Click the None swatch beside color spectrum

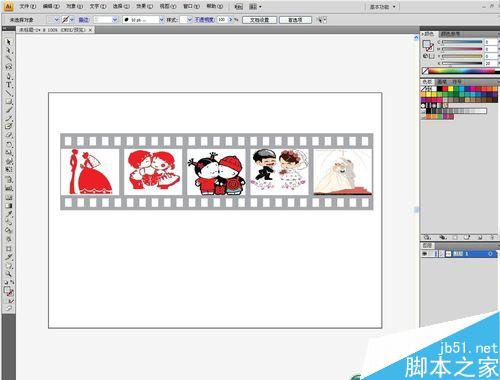(x=425, y=71)
